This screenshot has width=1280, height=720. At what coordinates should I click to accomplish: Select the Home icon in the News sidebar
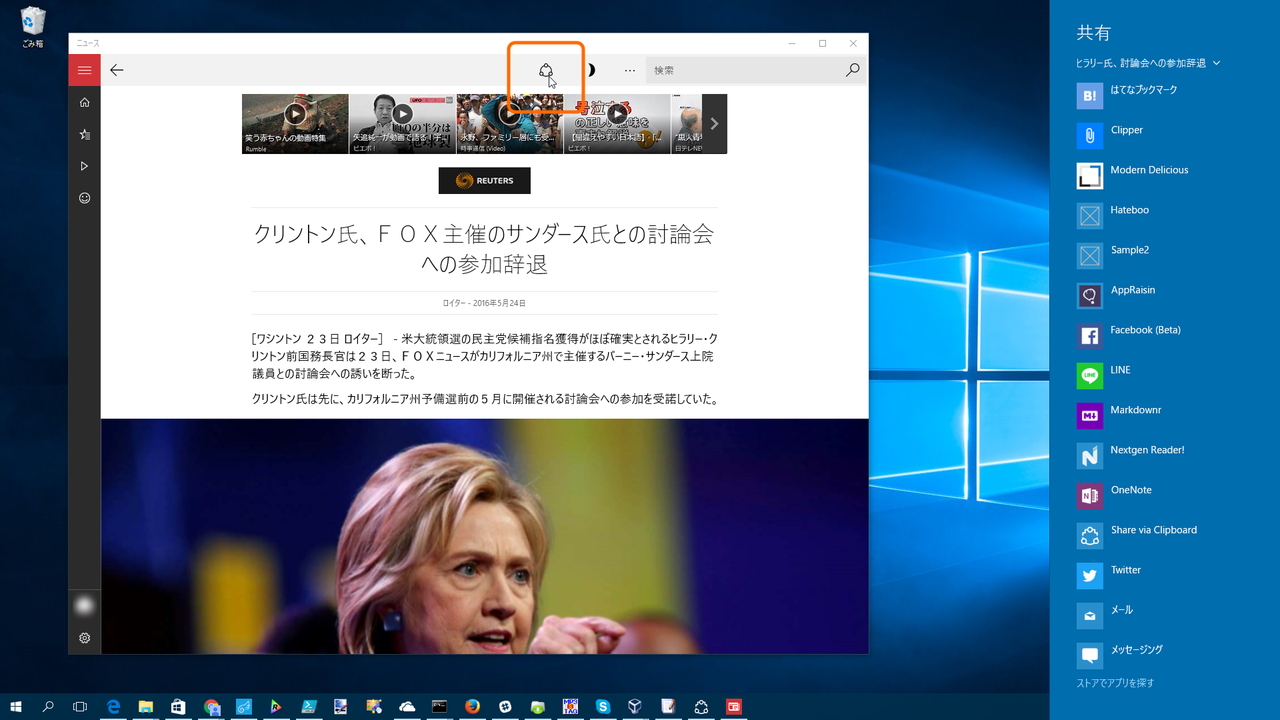[x=84, y=102]
